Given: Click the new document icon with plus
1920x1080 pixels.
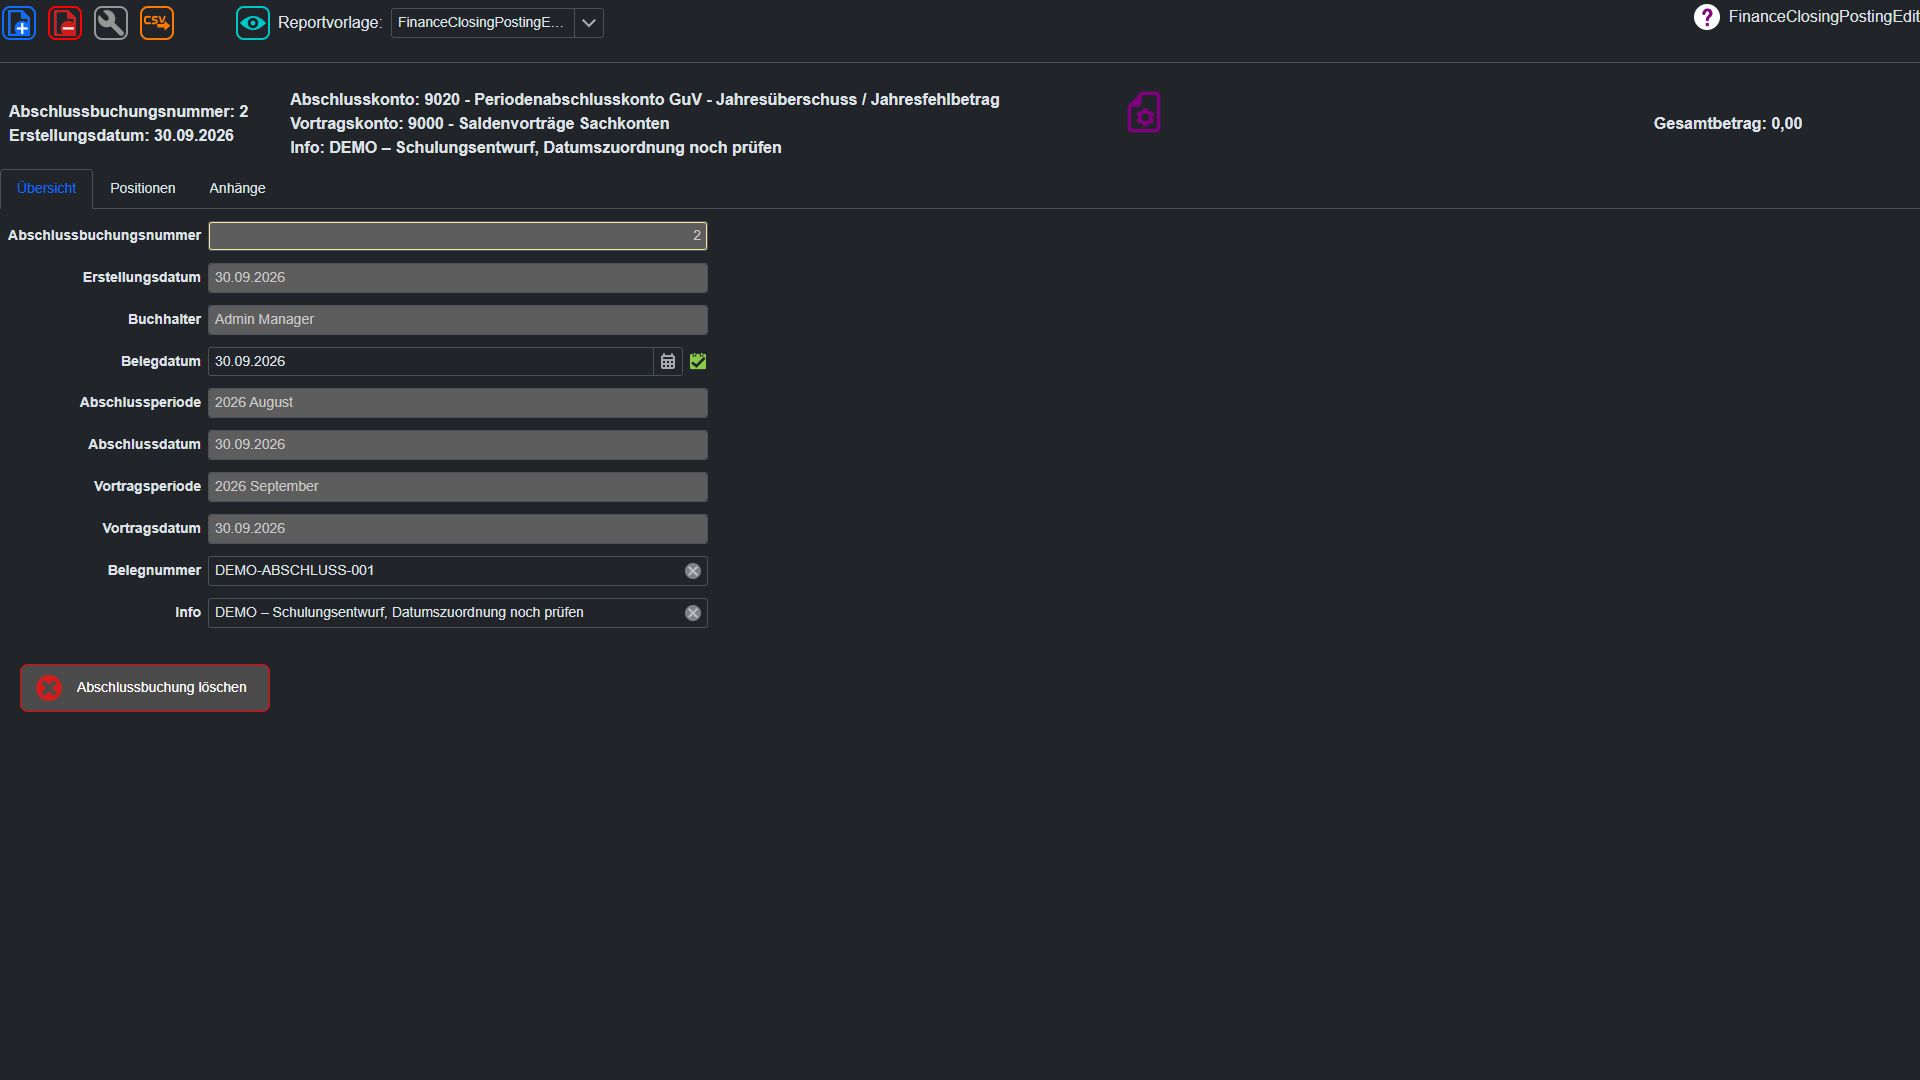Looking at the screenshot, I should click(19, 22).
